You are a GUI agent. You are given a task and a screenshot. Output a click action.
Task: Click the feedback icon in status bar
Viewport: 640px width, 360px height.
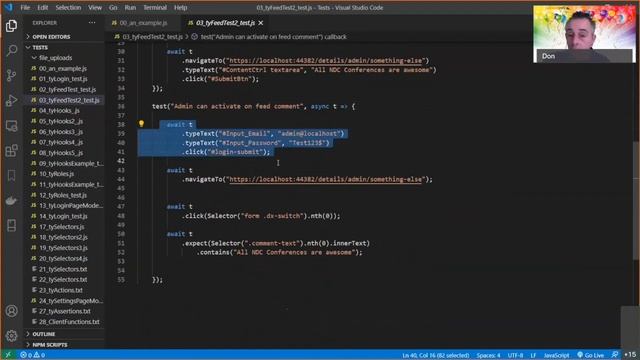[x=615, y=355]
